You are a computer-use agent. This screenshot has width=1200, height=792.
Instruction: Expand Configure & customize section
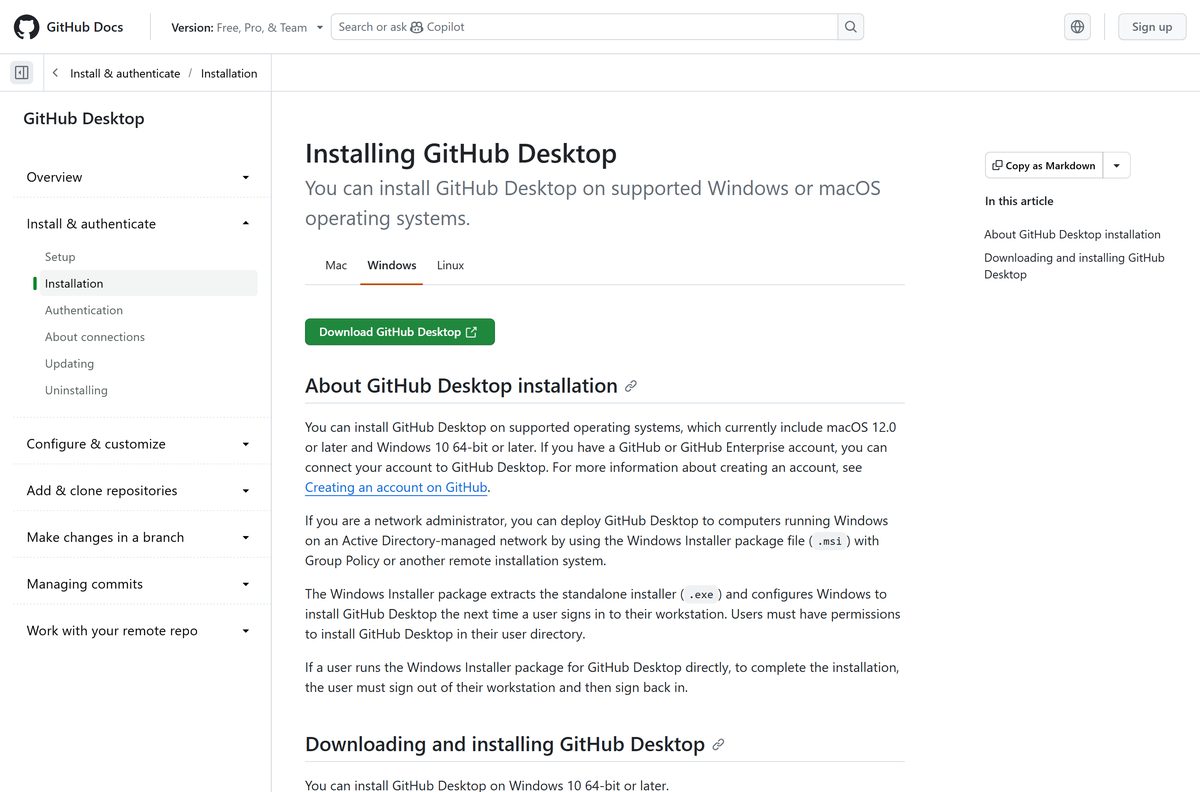click(138, 444)
